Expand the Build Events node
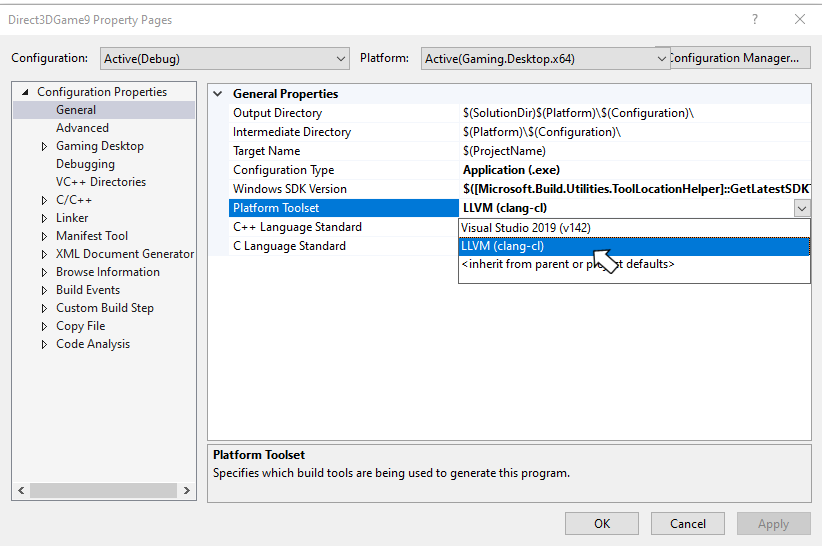Image resolution: width=826 pixels, height=548 pixels. (44, 290)
